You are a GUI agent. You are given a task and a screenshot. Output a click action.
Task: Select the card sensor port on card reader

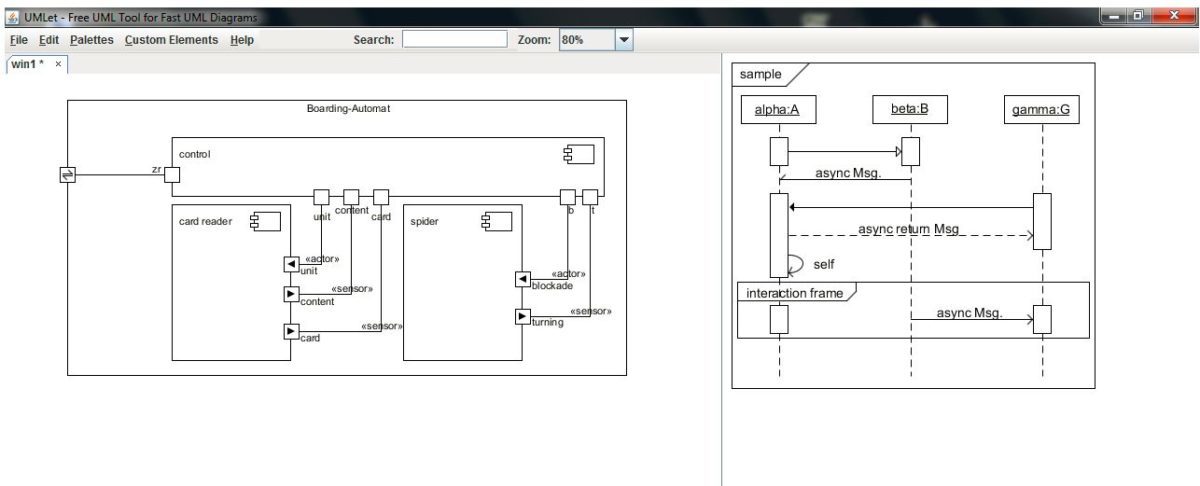(291, 331)
